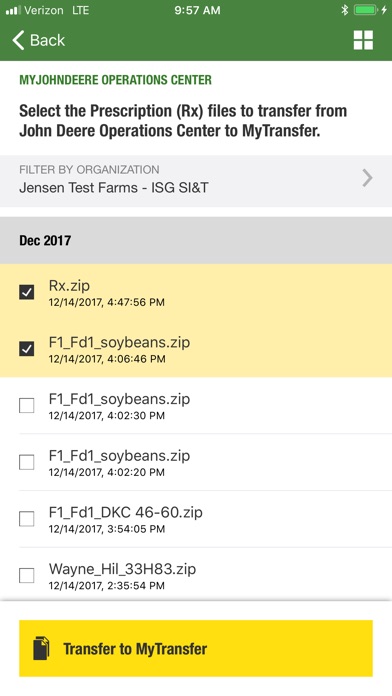Tap the Wayne_Hil_33H83.zip file name
The image size is (392, 696).
(x=122, y=569)
